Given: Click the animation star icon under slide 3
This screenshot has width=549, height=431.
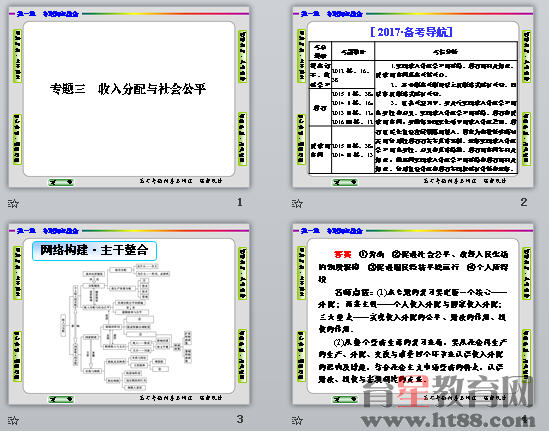Looking at the screenshot, I should tap(13, 420).
